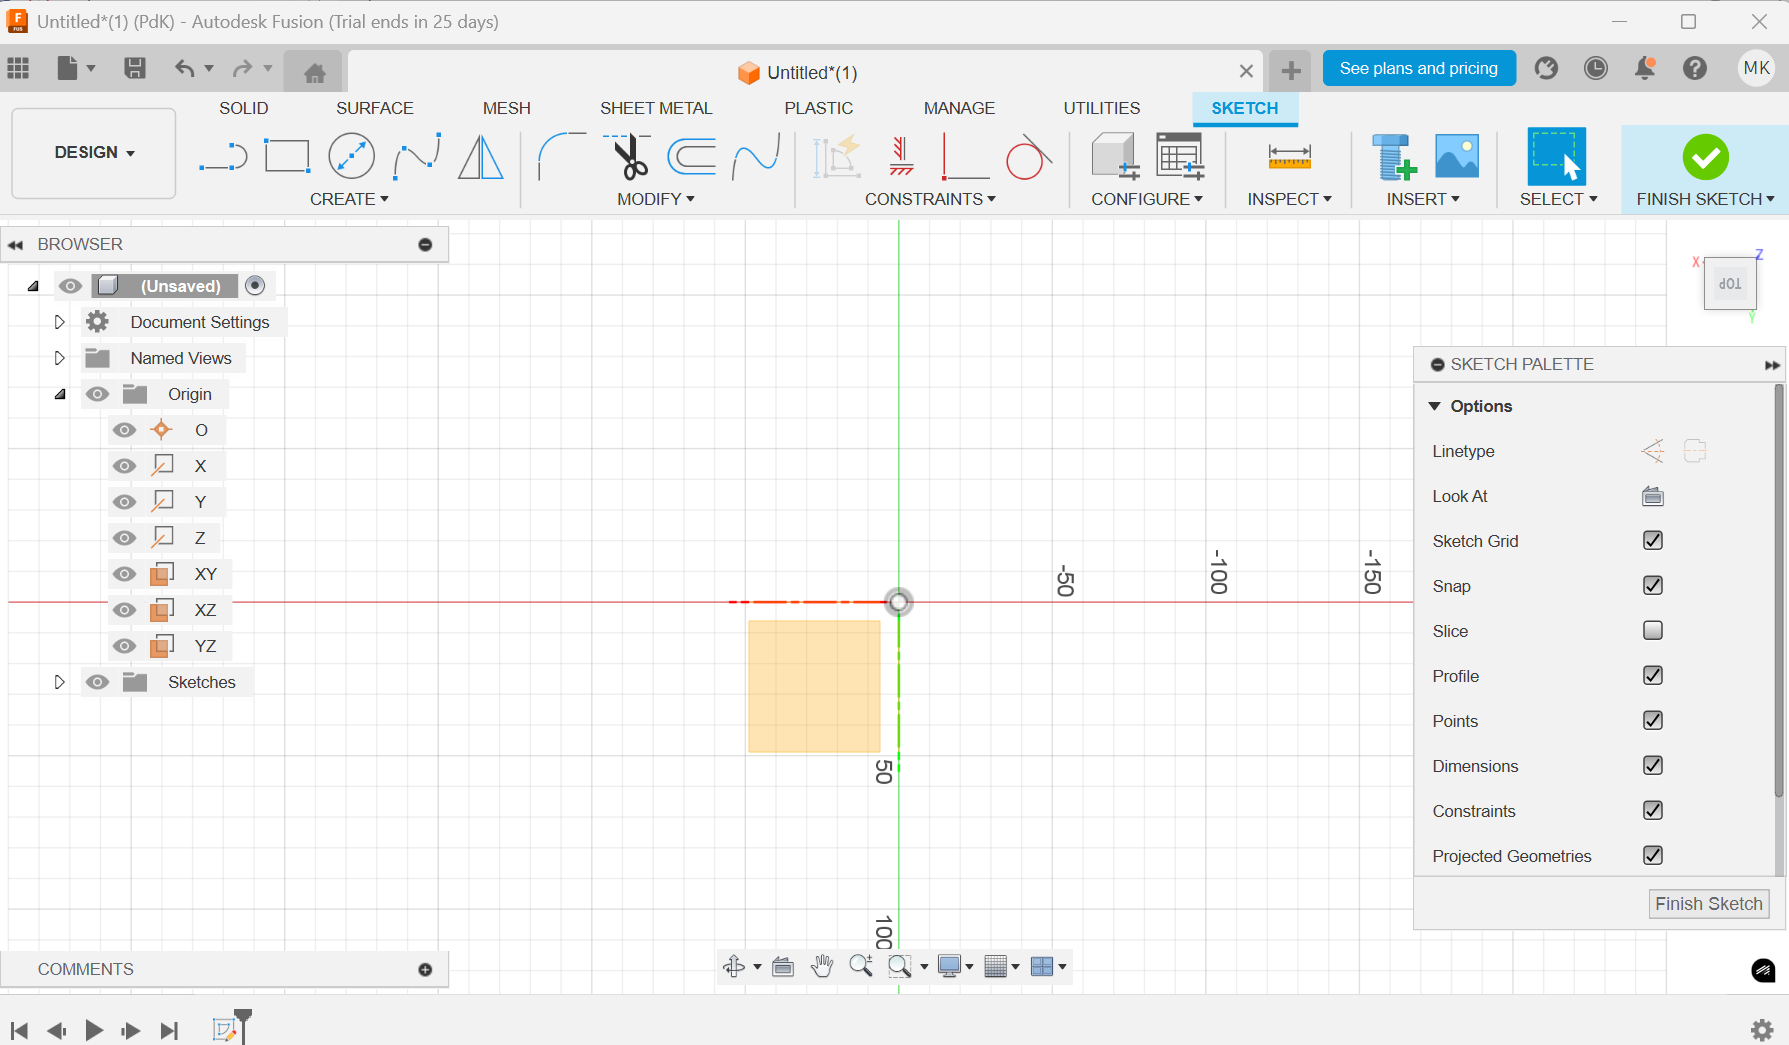Insert a canvas image
This screenshot has height=1045, width=1789.
click(x=1457, y=157)
